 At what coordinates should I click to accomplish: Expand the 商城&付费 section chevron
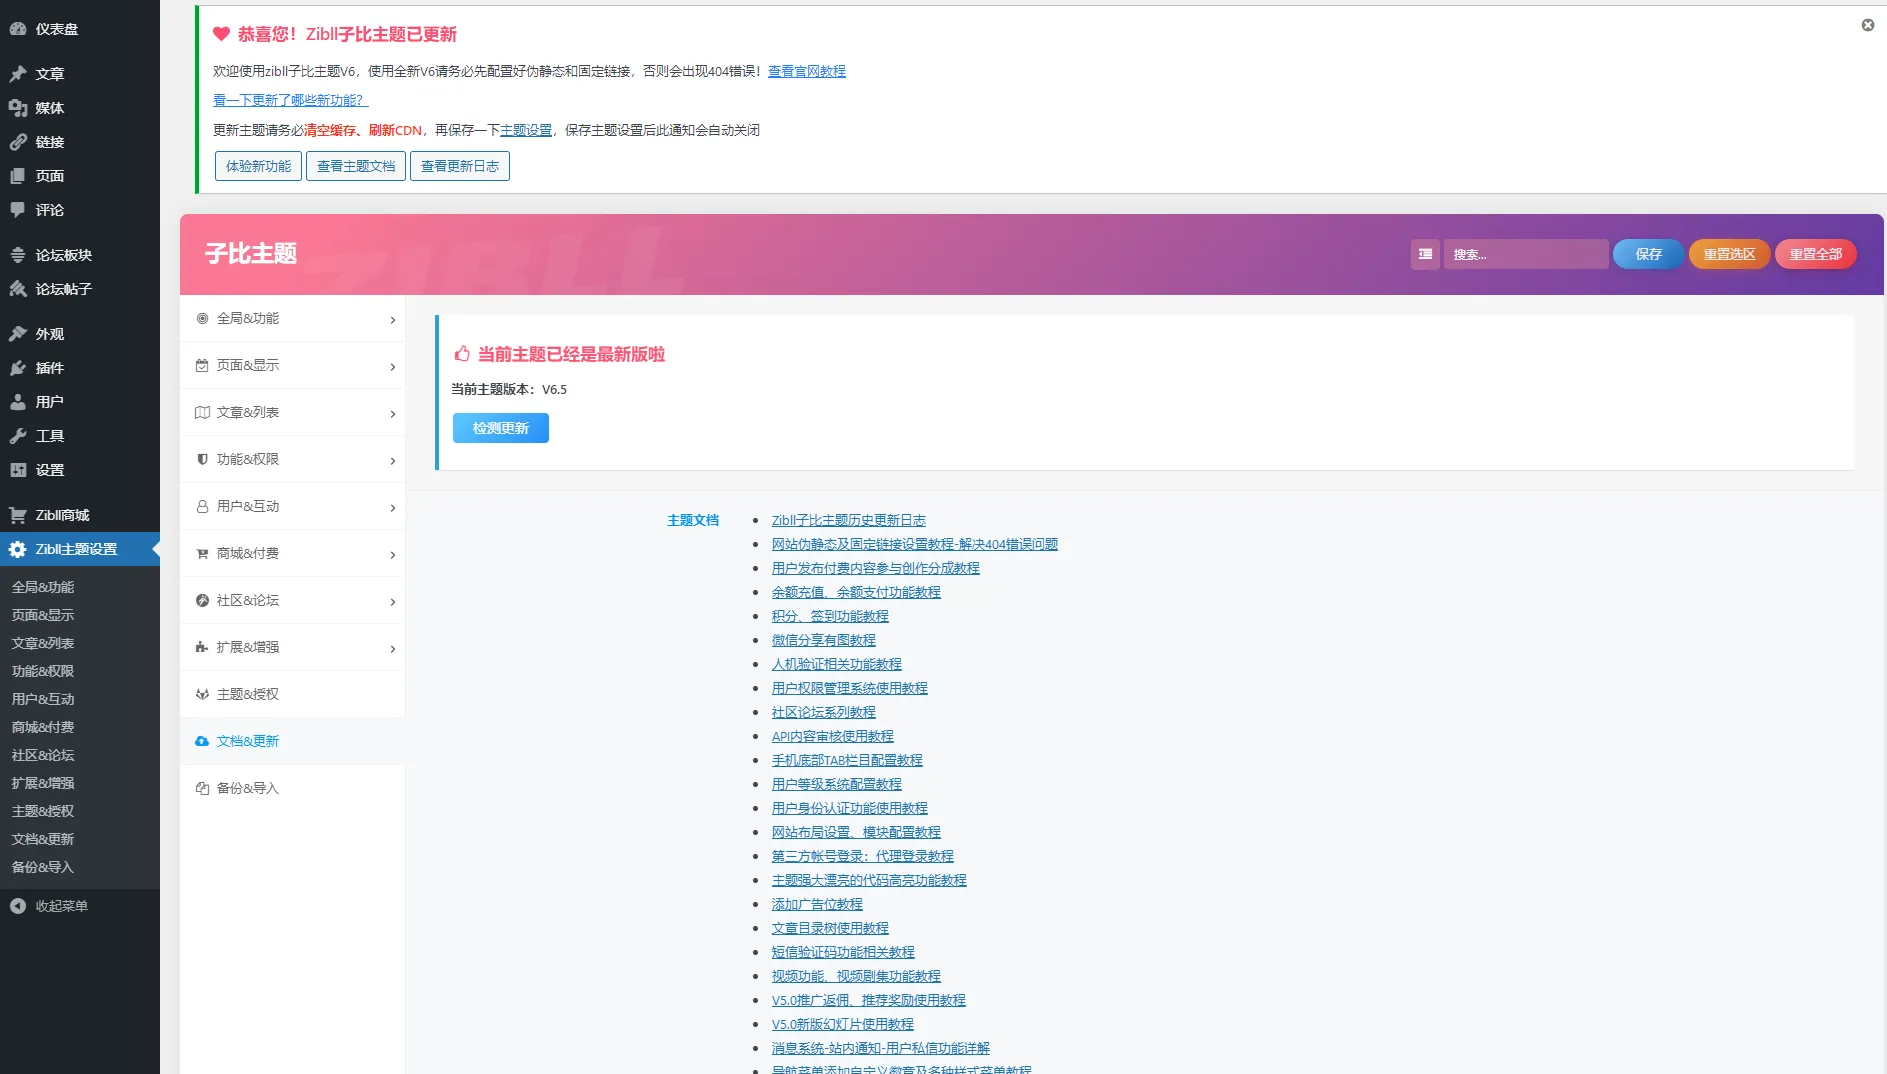pos(392,555)
